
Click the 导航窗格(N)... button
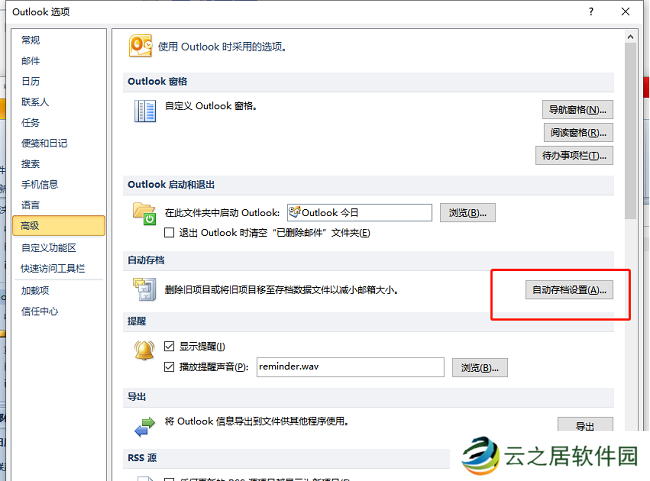[577, 110]
